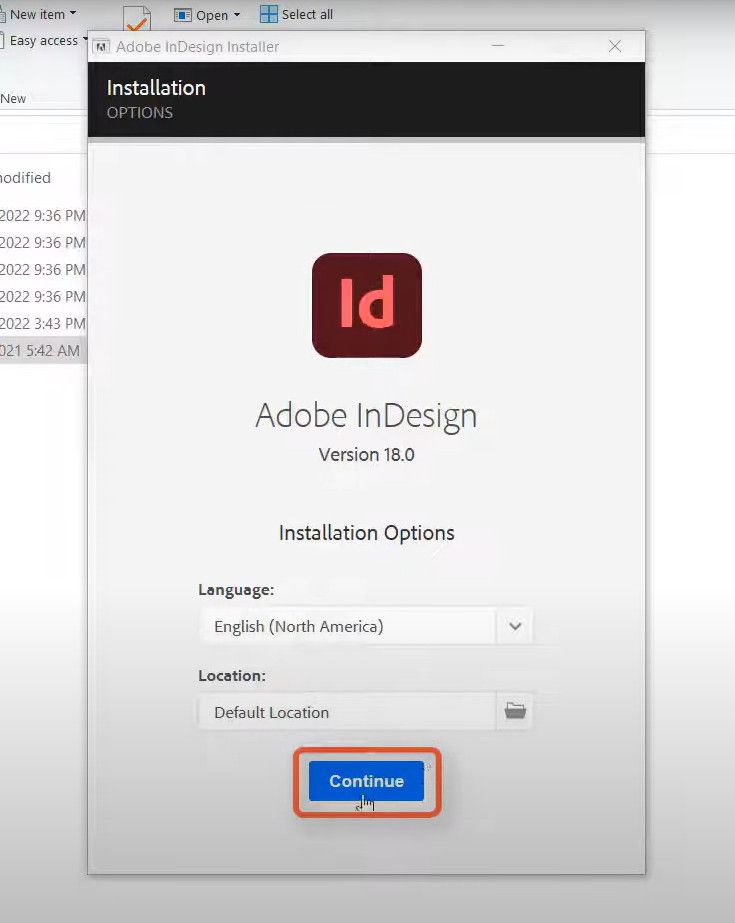Browse with the Location folder icon
Image resolution: width=735 pixels, height=923 pixels.
tap(515, 711)
